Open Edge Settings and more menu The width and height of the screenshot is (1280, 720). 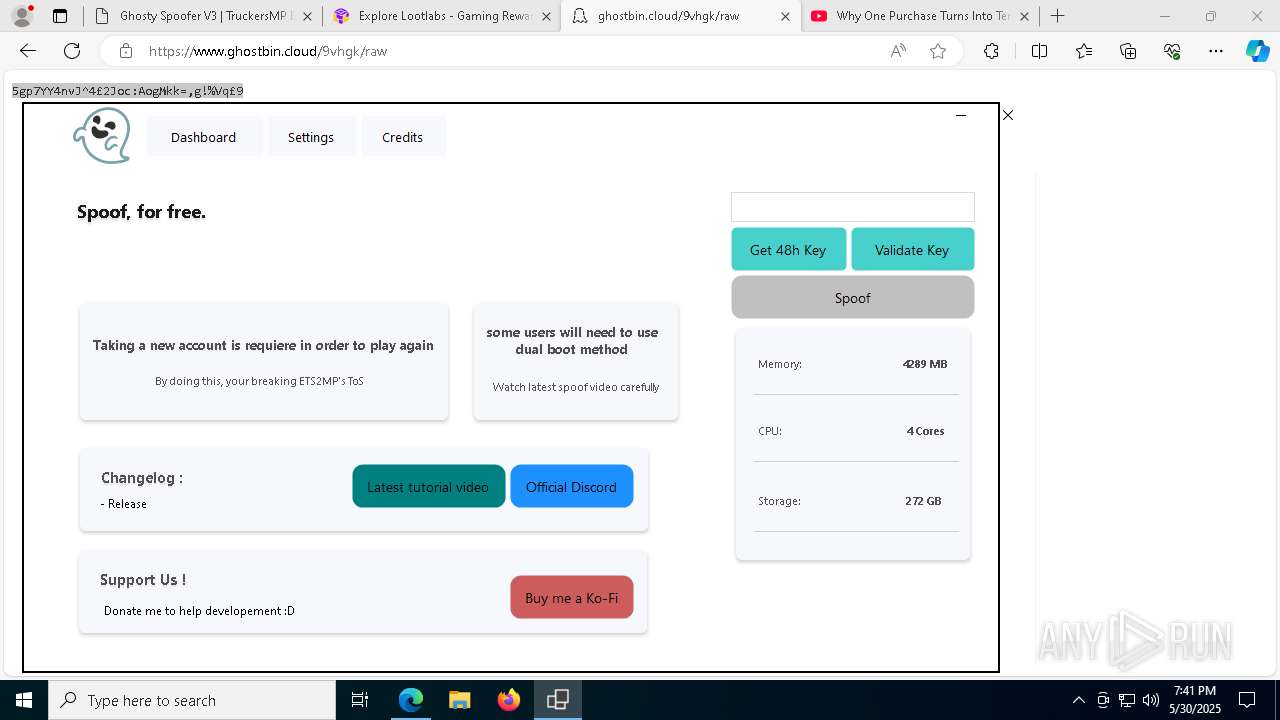[x=1216, y=51]
